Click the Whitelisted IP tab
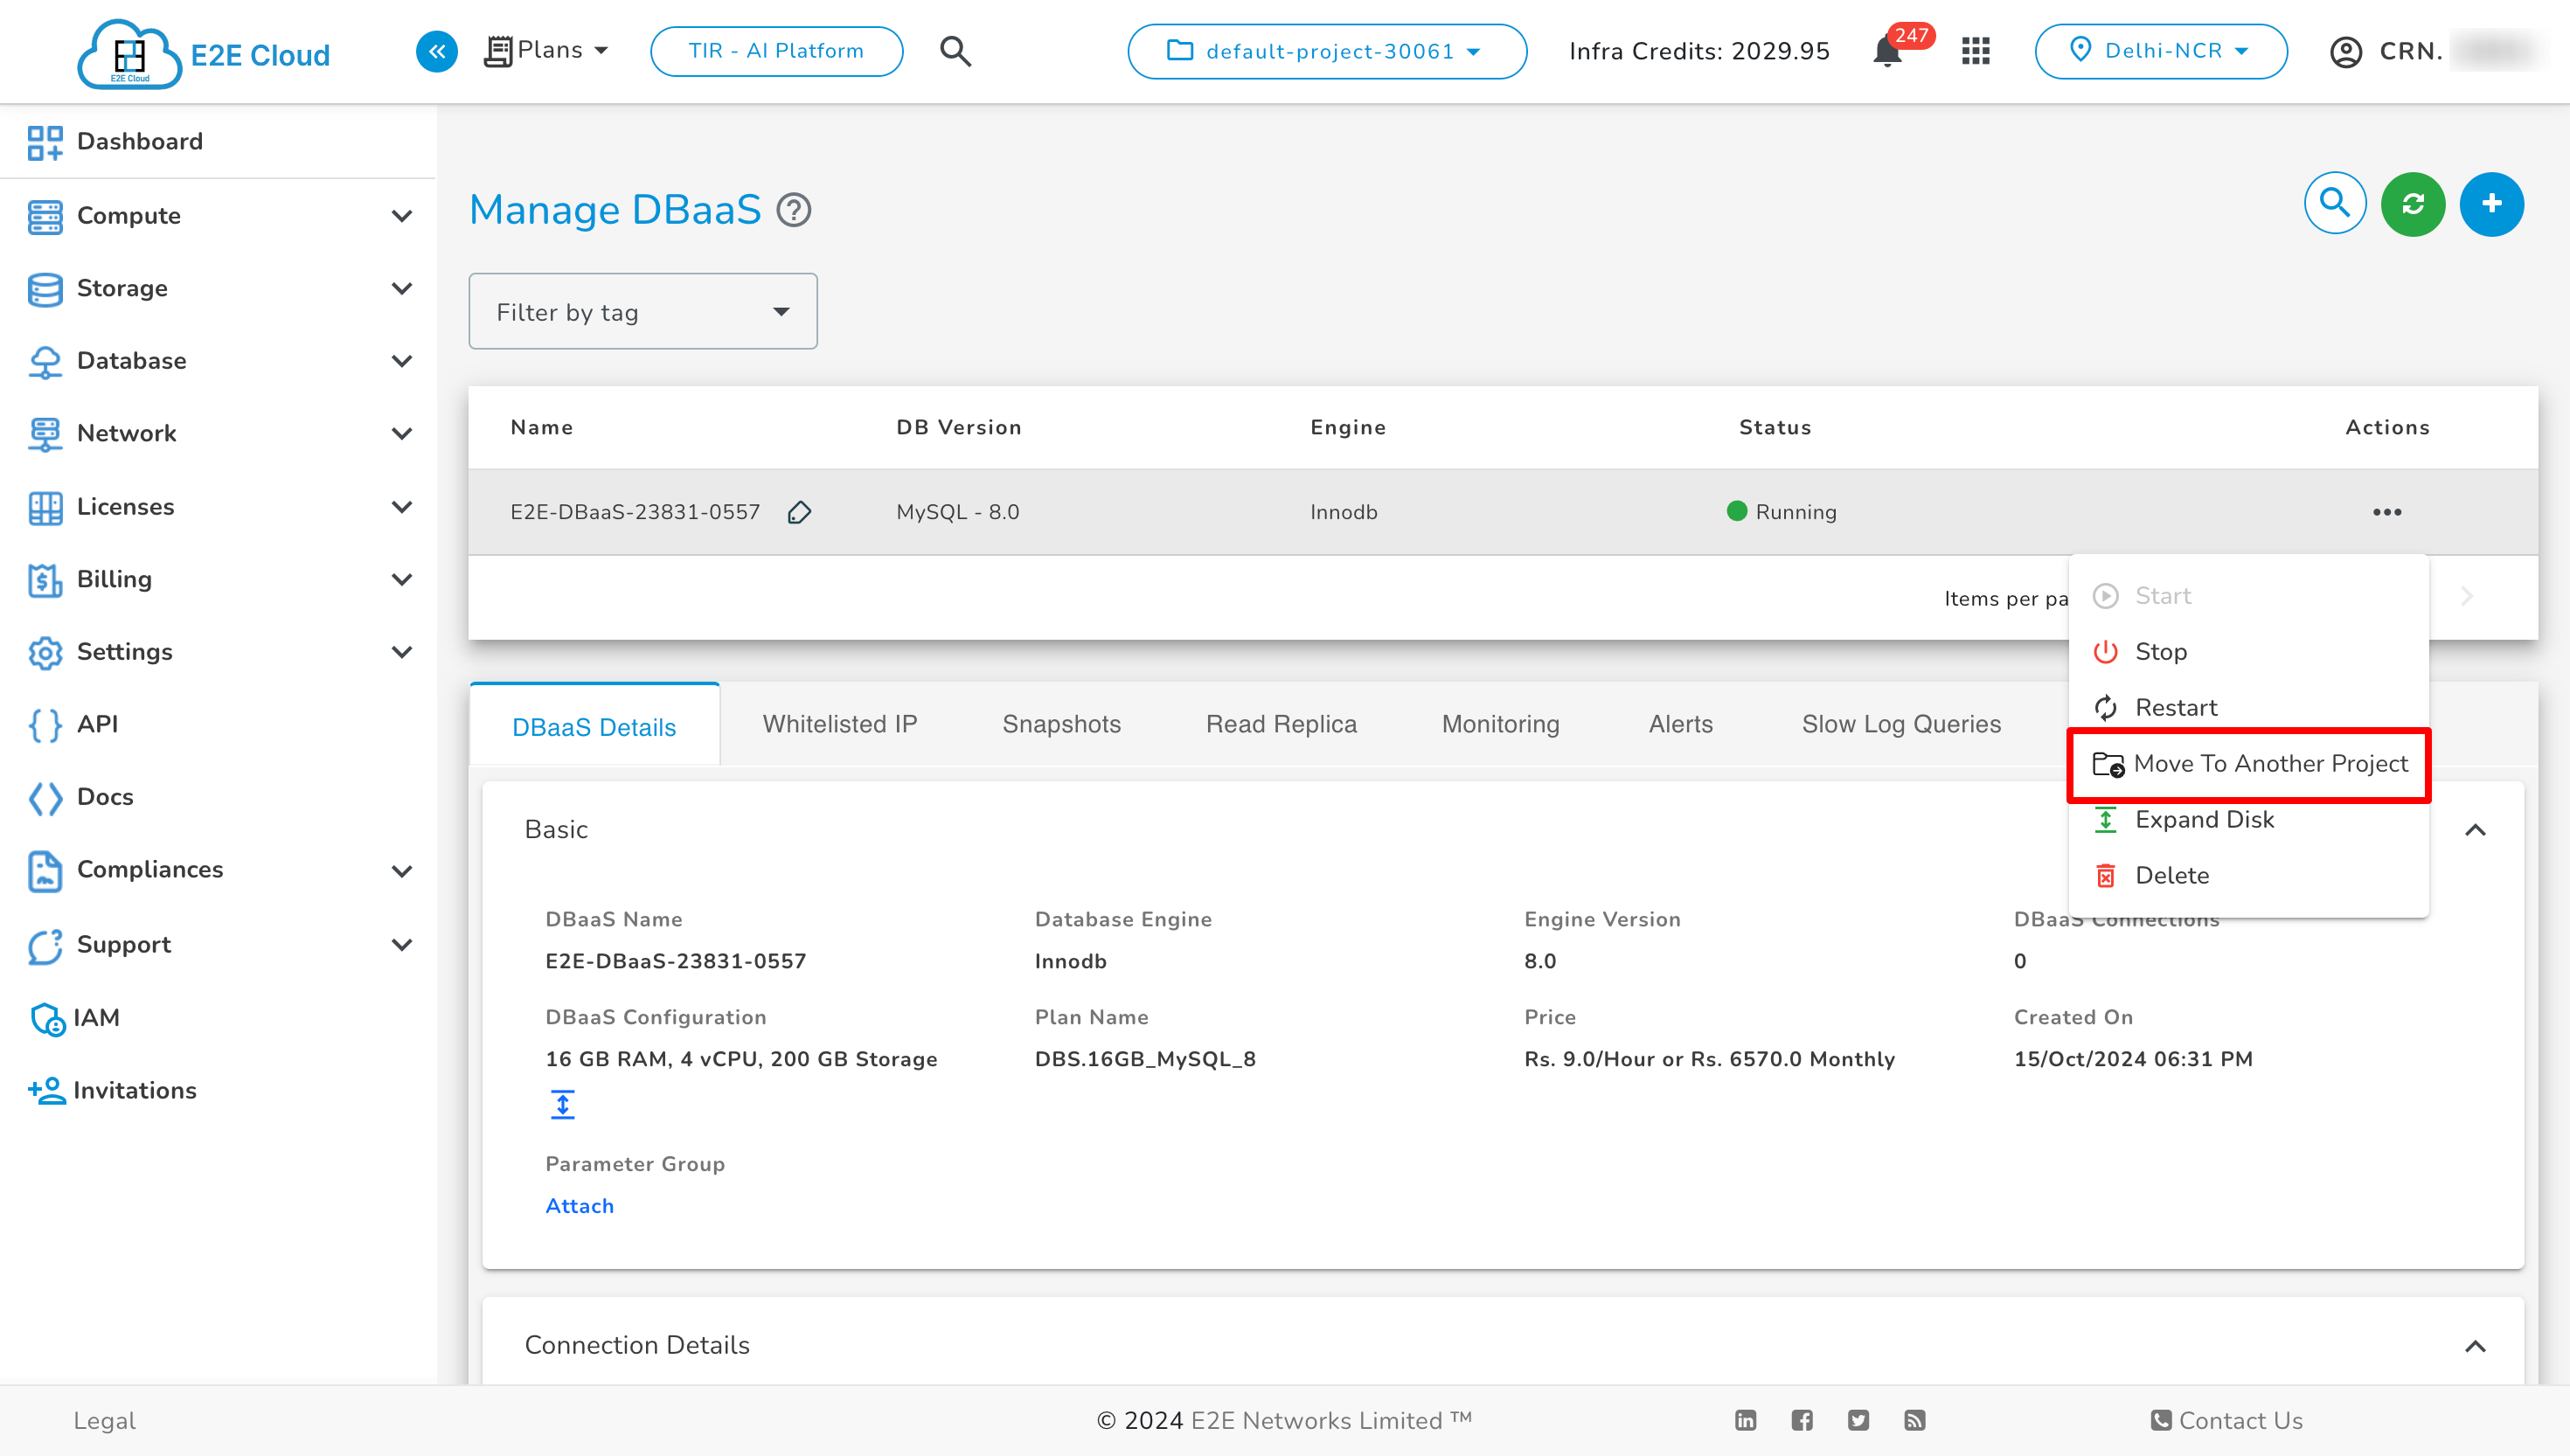 point(838,725)
